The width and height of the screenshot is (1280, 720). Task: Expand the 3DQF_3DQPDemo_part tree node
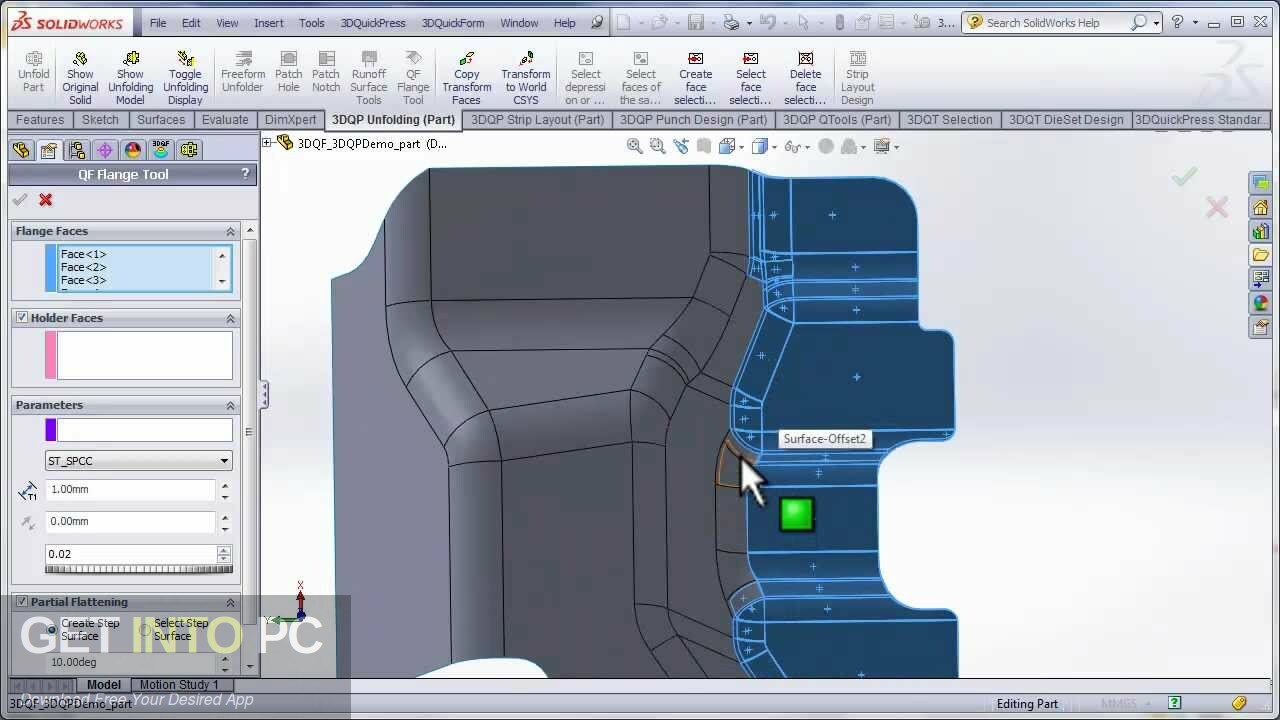click(267, 143)
